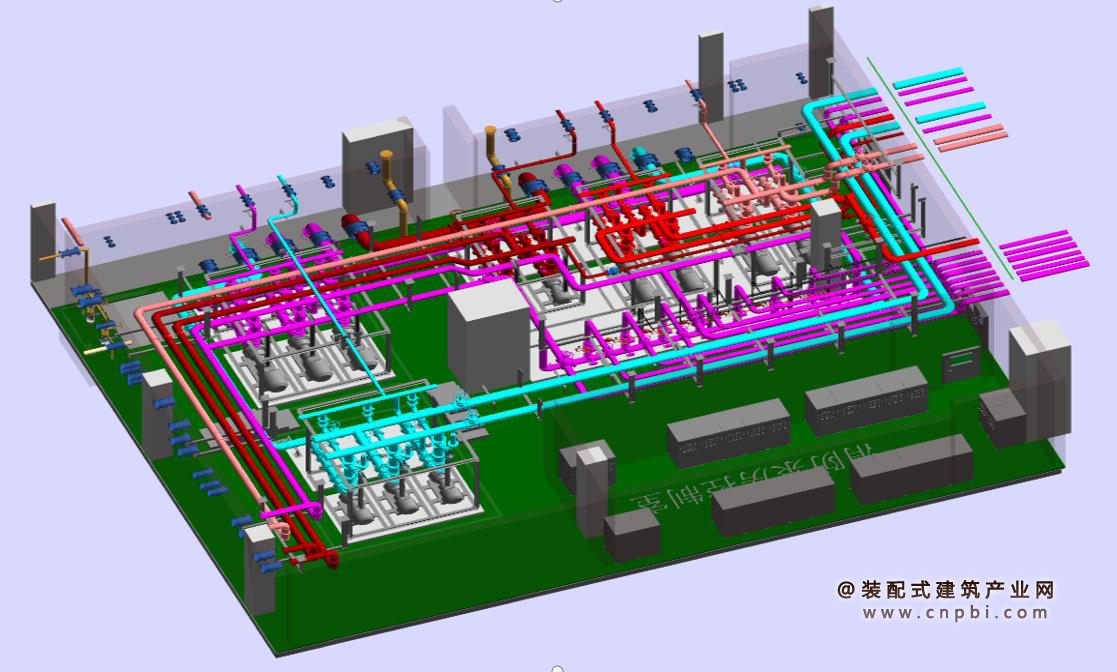Image resolution: width=1117 pixels, height=672 pixels.
Task: Select the gray column at front-left floor edge
Action: 259,570
